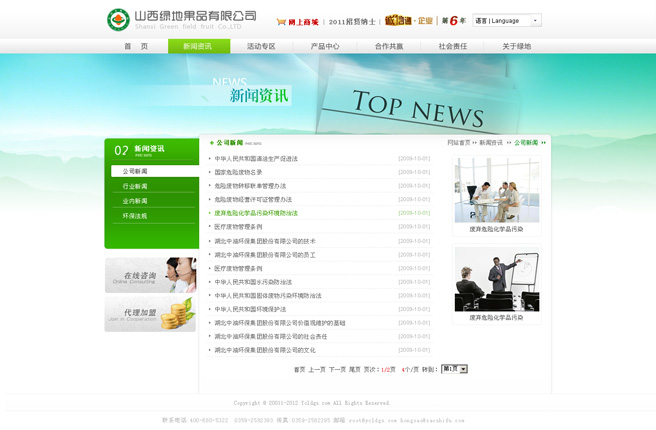Open article 湖北中油环保集团股份有限公司的员工
Image resolution: width=656 pixels, height=430 pixels.
(x=265, y=255)
